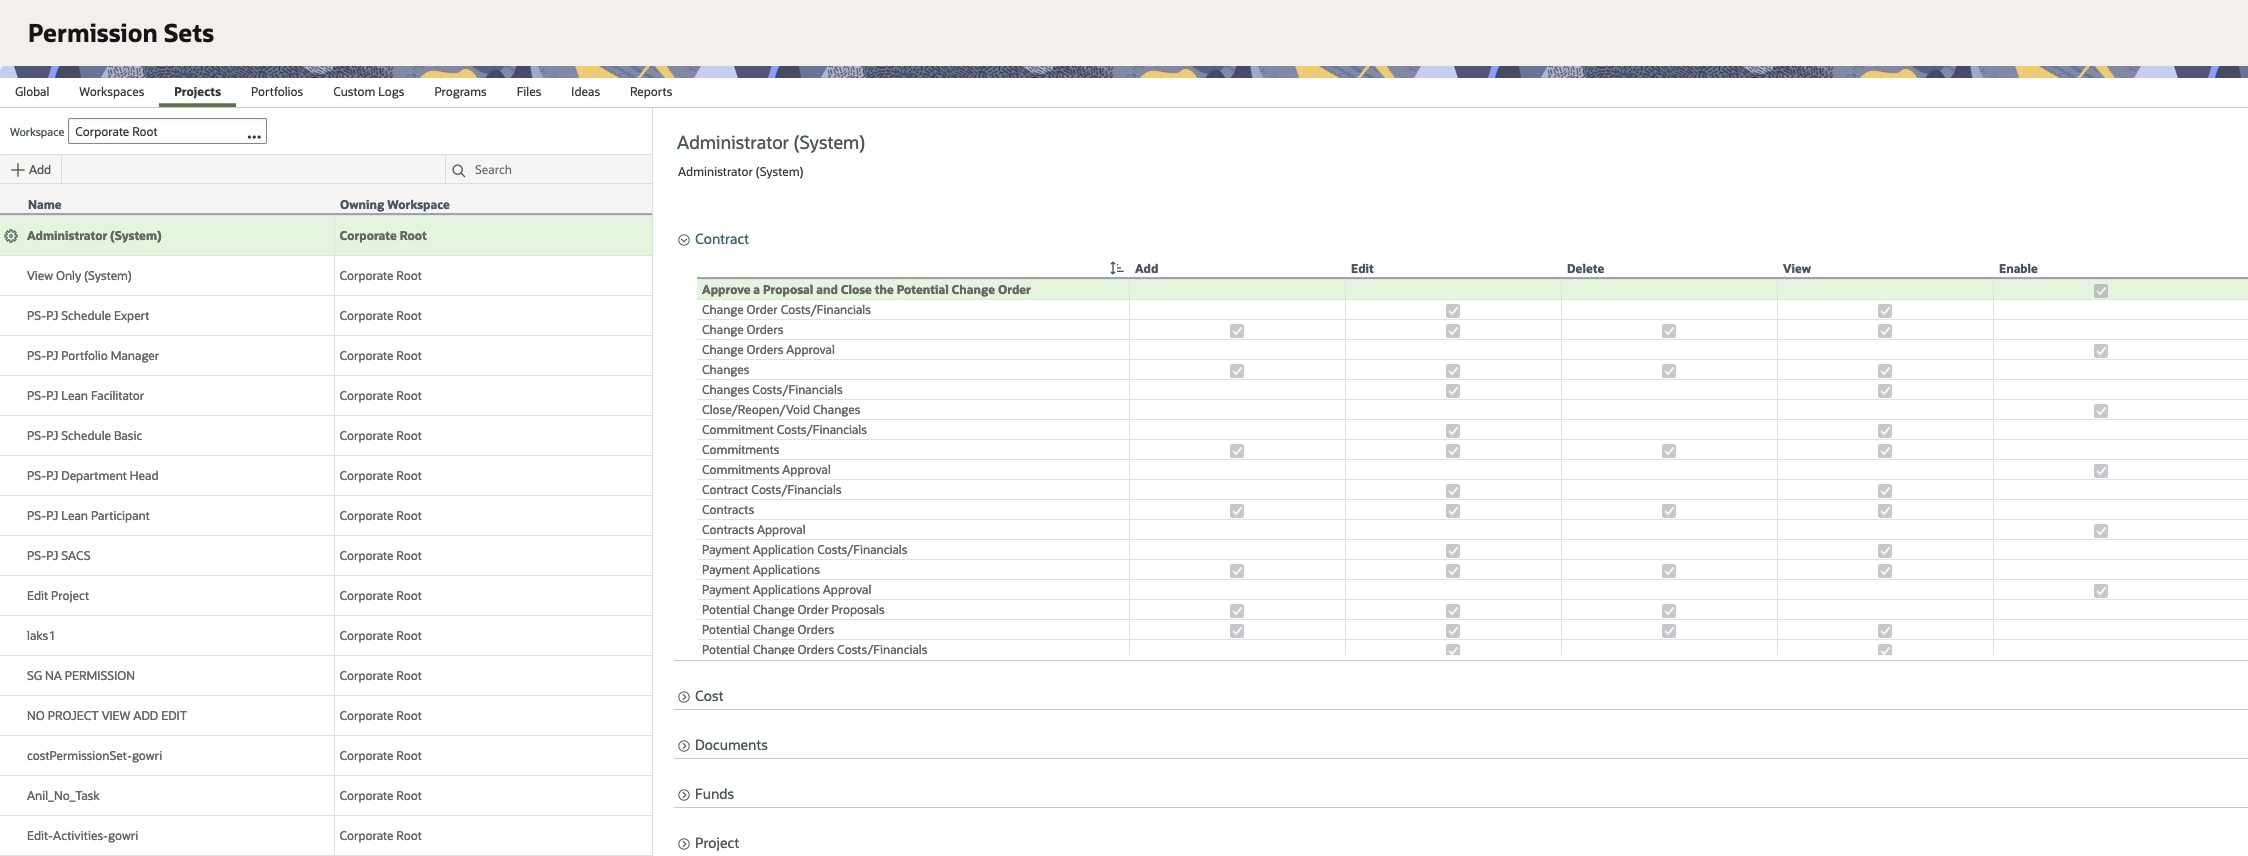Click the gear icon beside Administrator (System)
Image resolution: width=2248 pixels, height=856 pixels.
click(x=11, y=236)
